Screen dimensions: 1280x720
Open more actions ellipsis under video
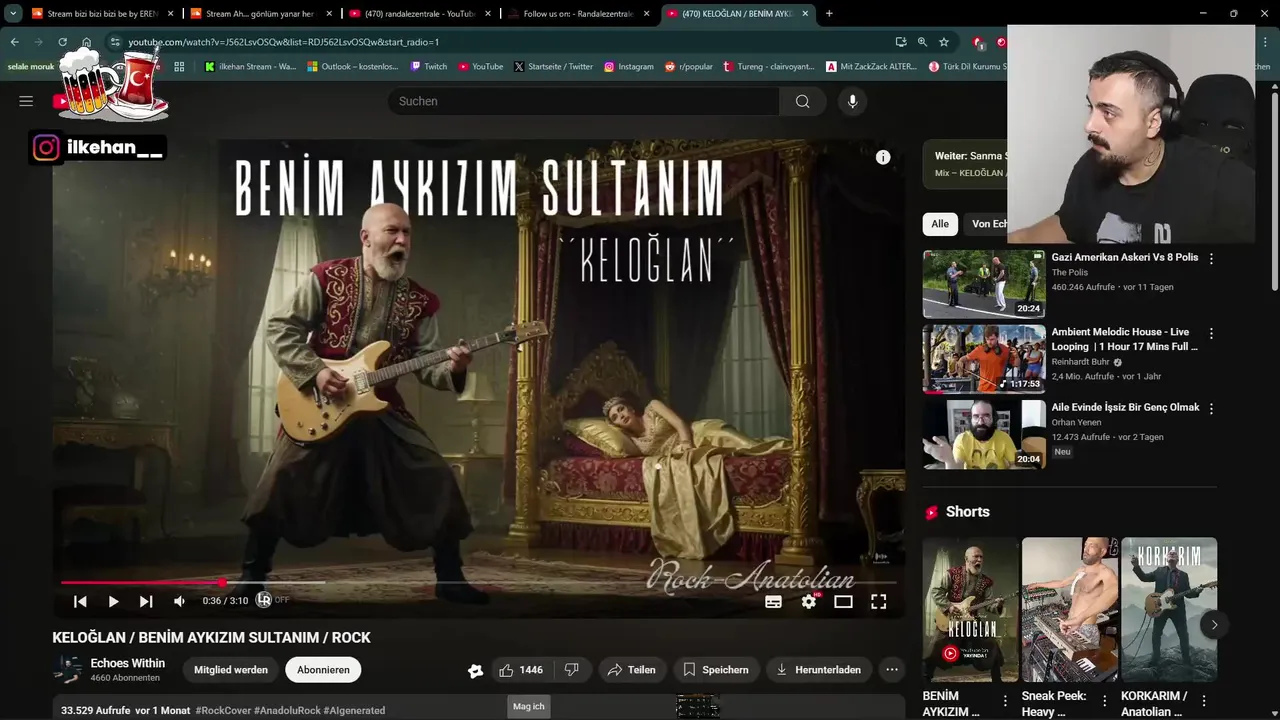pos(892,670)
